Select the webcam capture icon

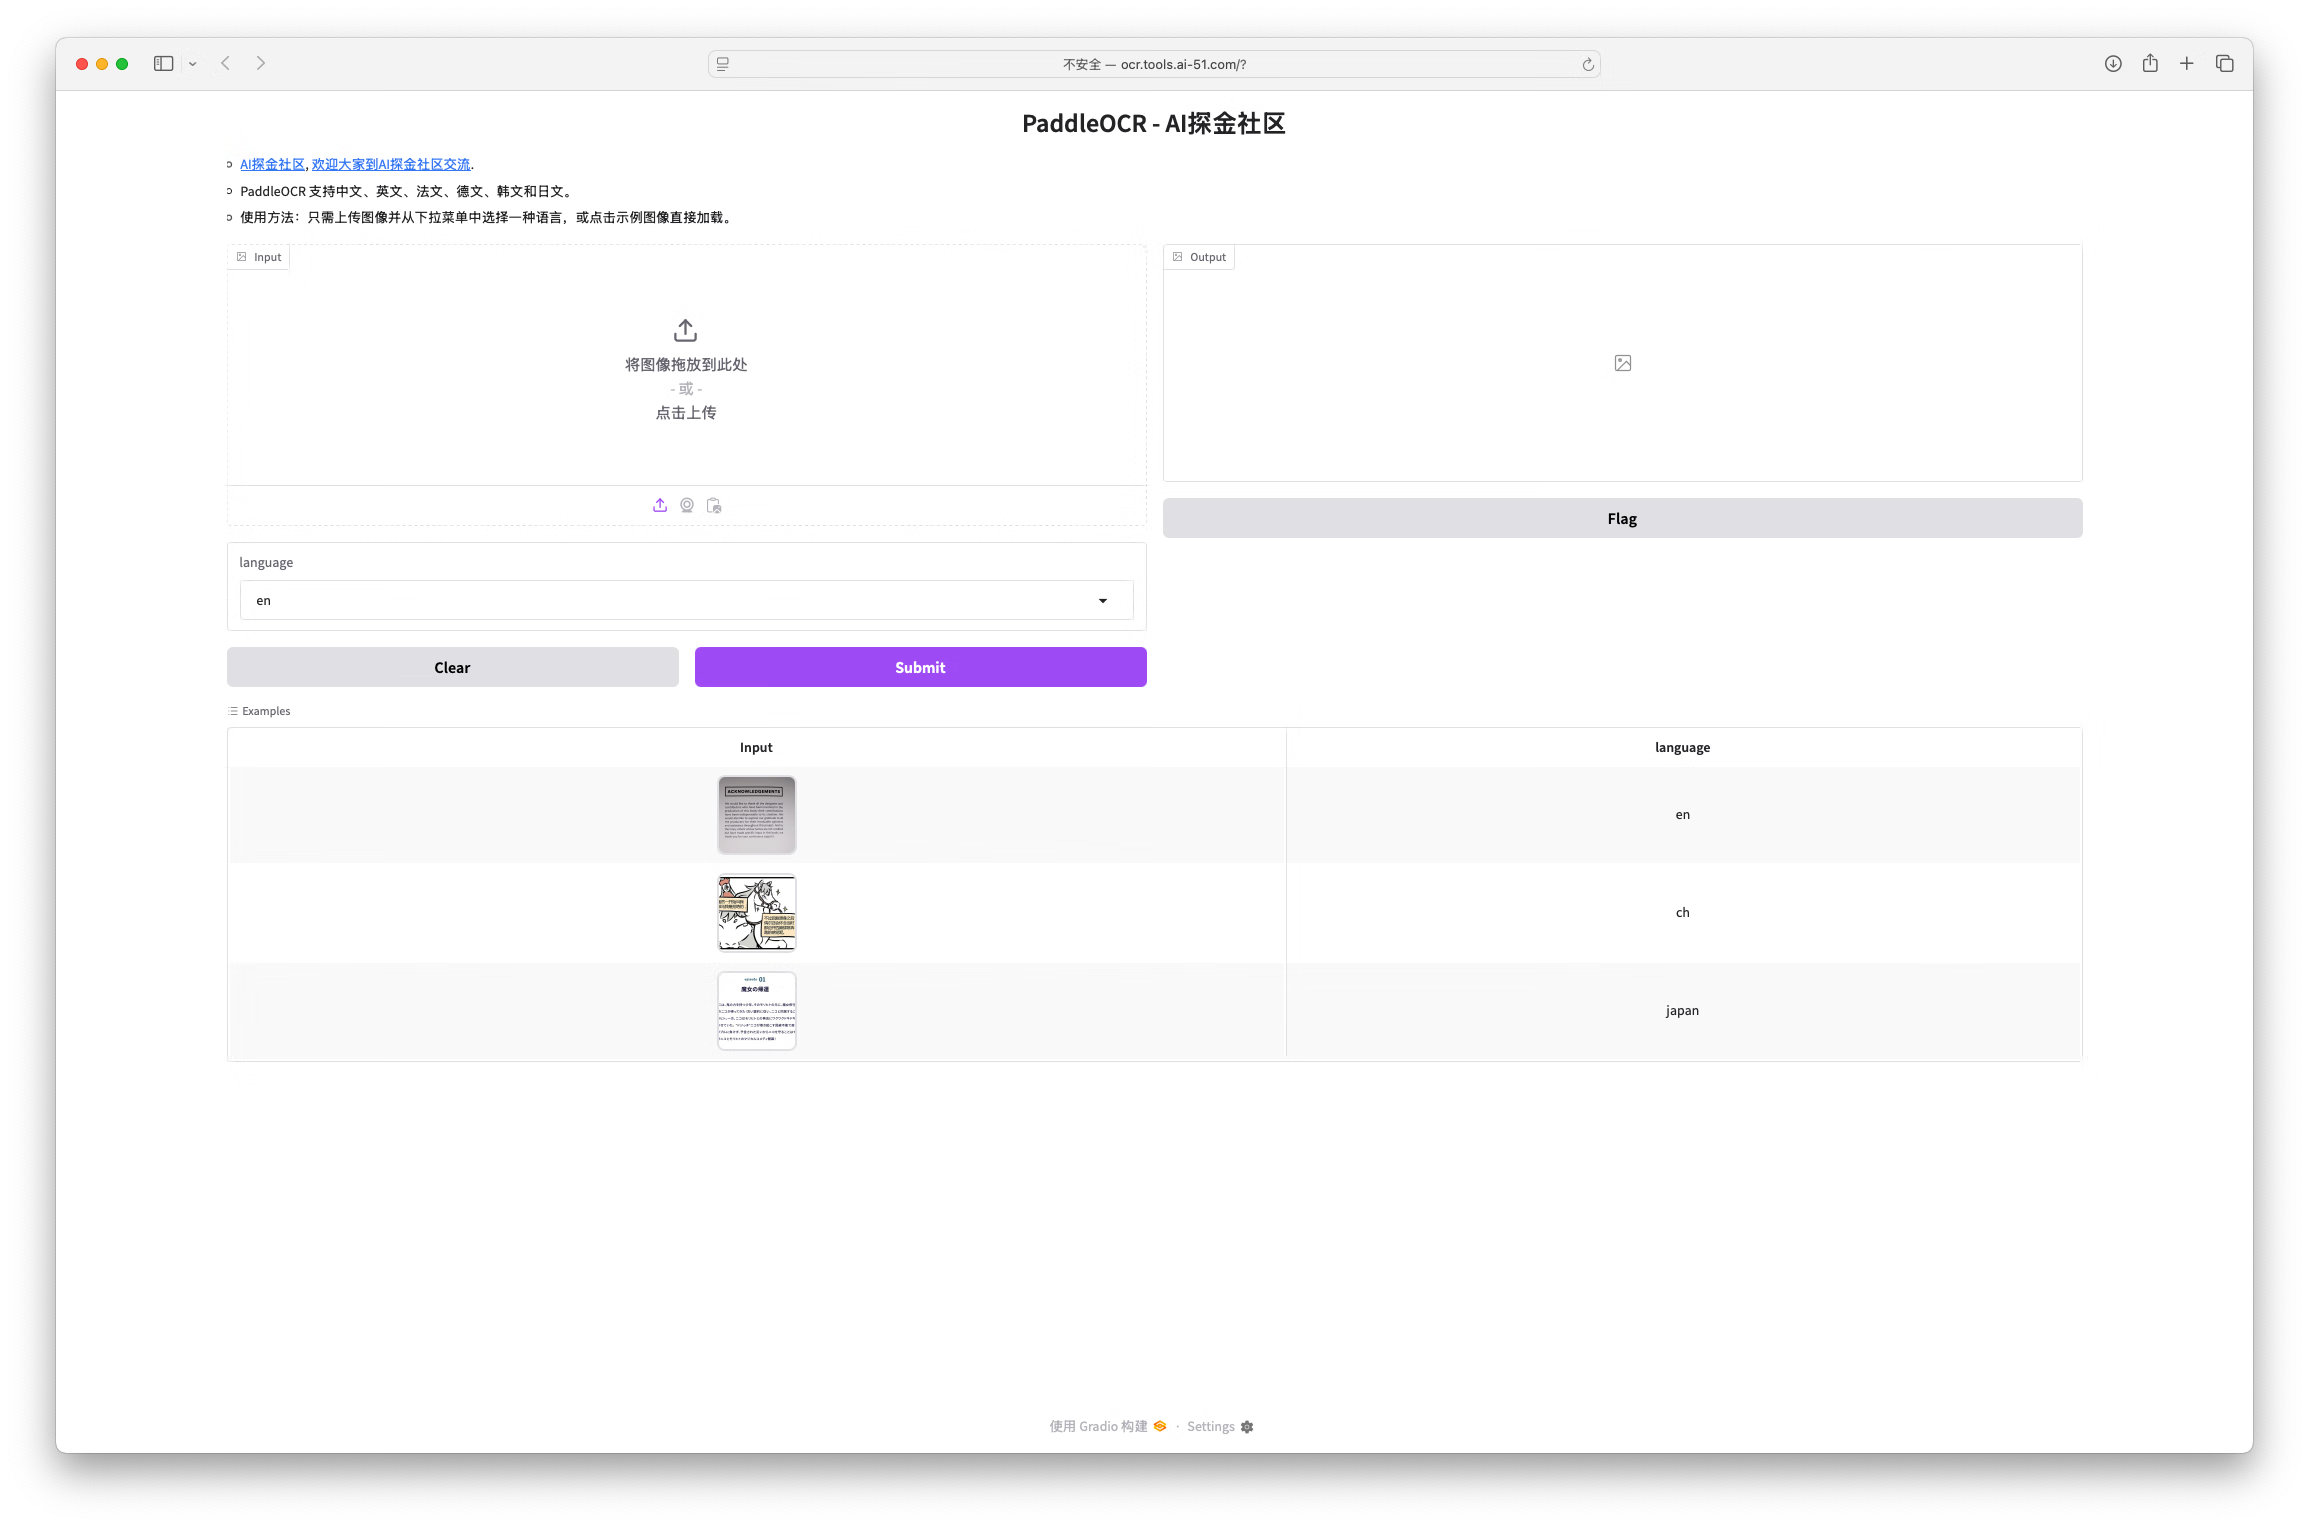(686, 505)
